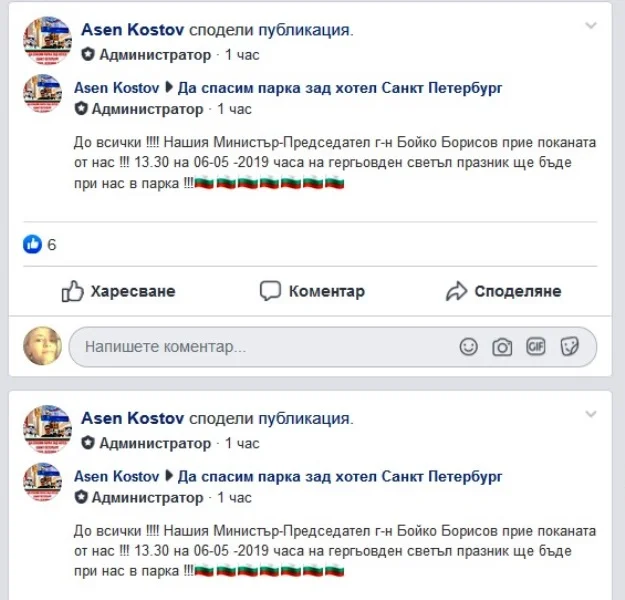The height and width of the screenshot is (600, 625).
Task: Open the sticker picker icon
Action: pos(570,346)
